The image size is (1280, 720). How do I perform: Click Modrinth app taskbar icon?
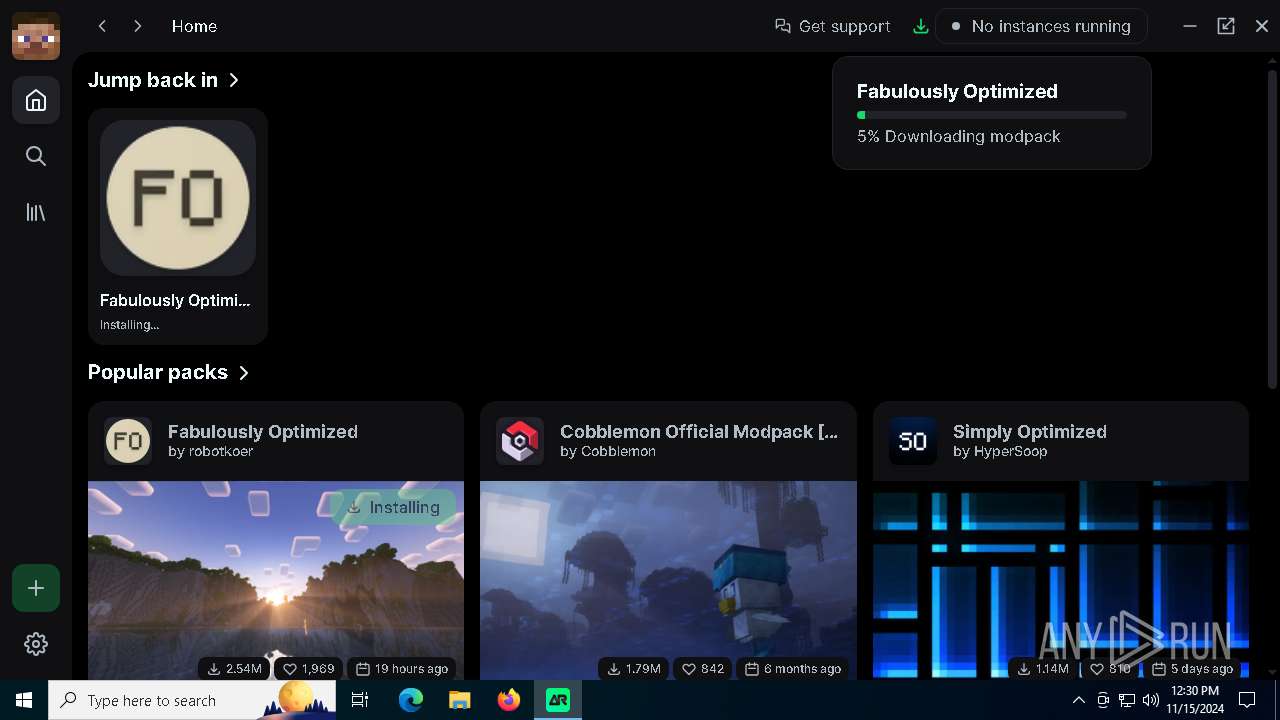pos(558,700)
